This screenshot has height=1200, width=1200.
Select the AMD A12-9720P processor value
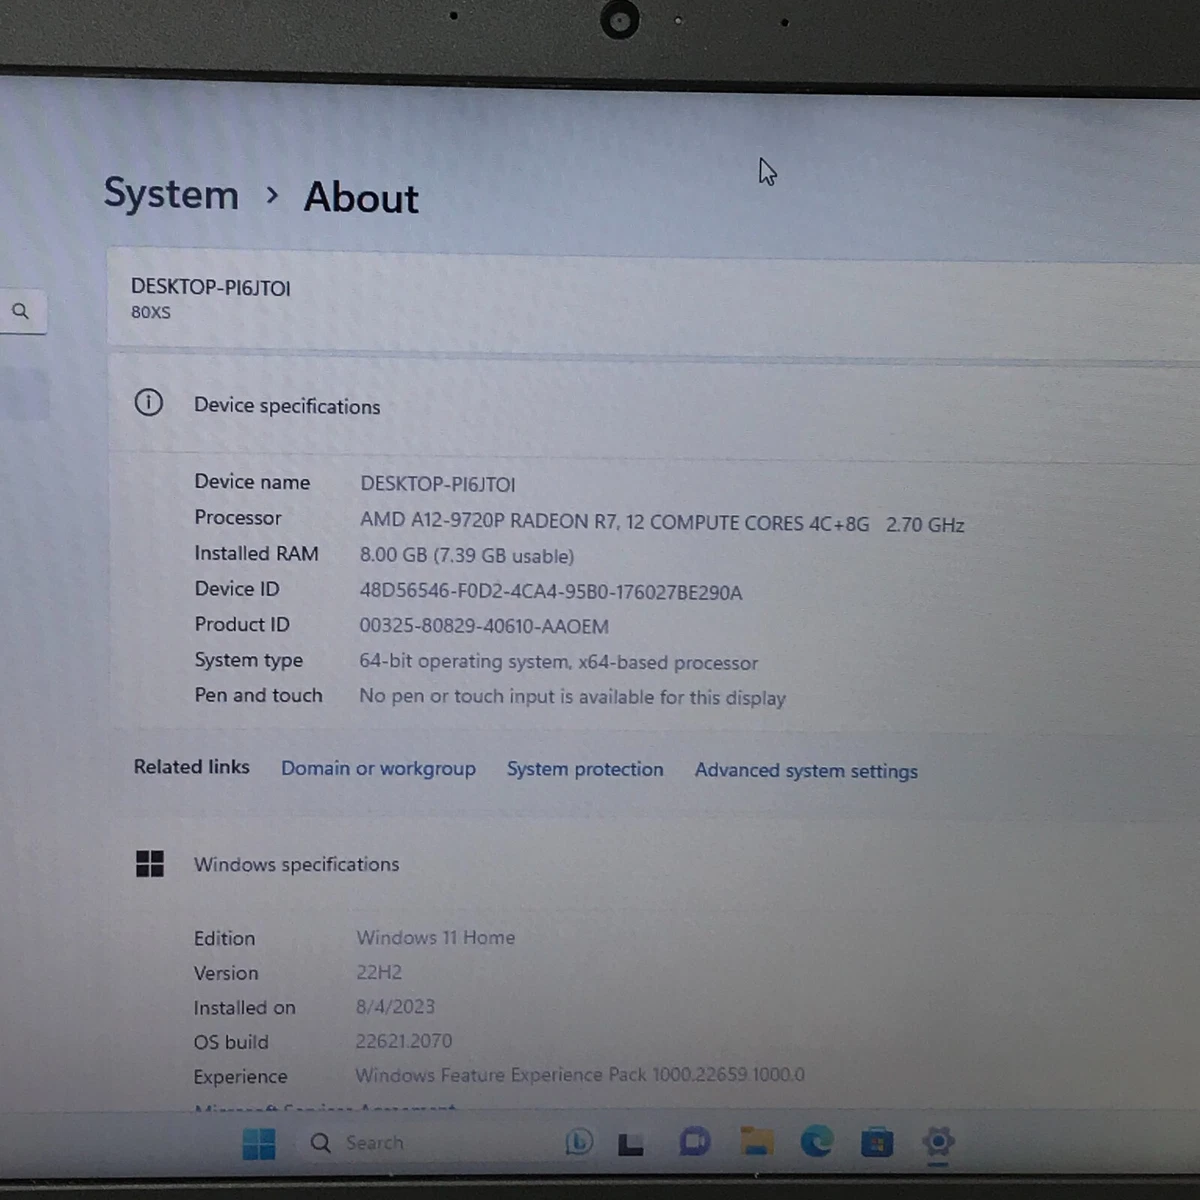(x=662, y=522)
